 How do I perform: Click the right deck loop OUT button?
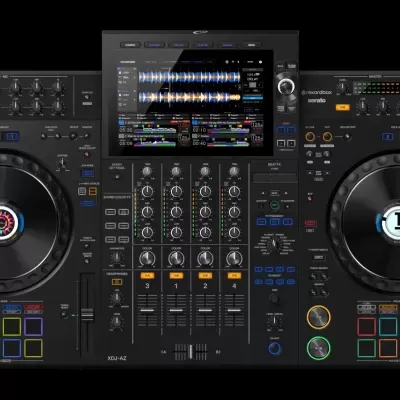(x=327, y=137)
